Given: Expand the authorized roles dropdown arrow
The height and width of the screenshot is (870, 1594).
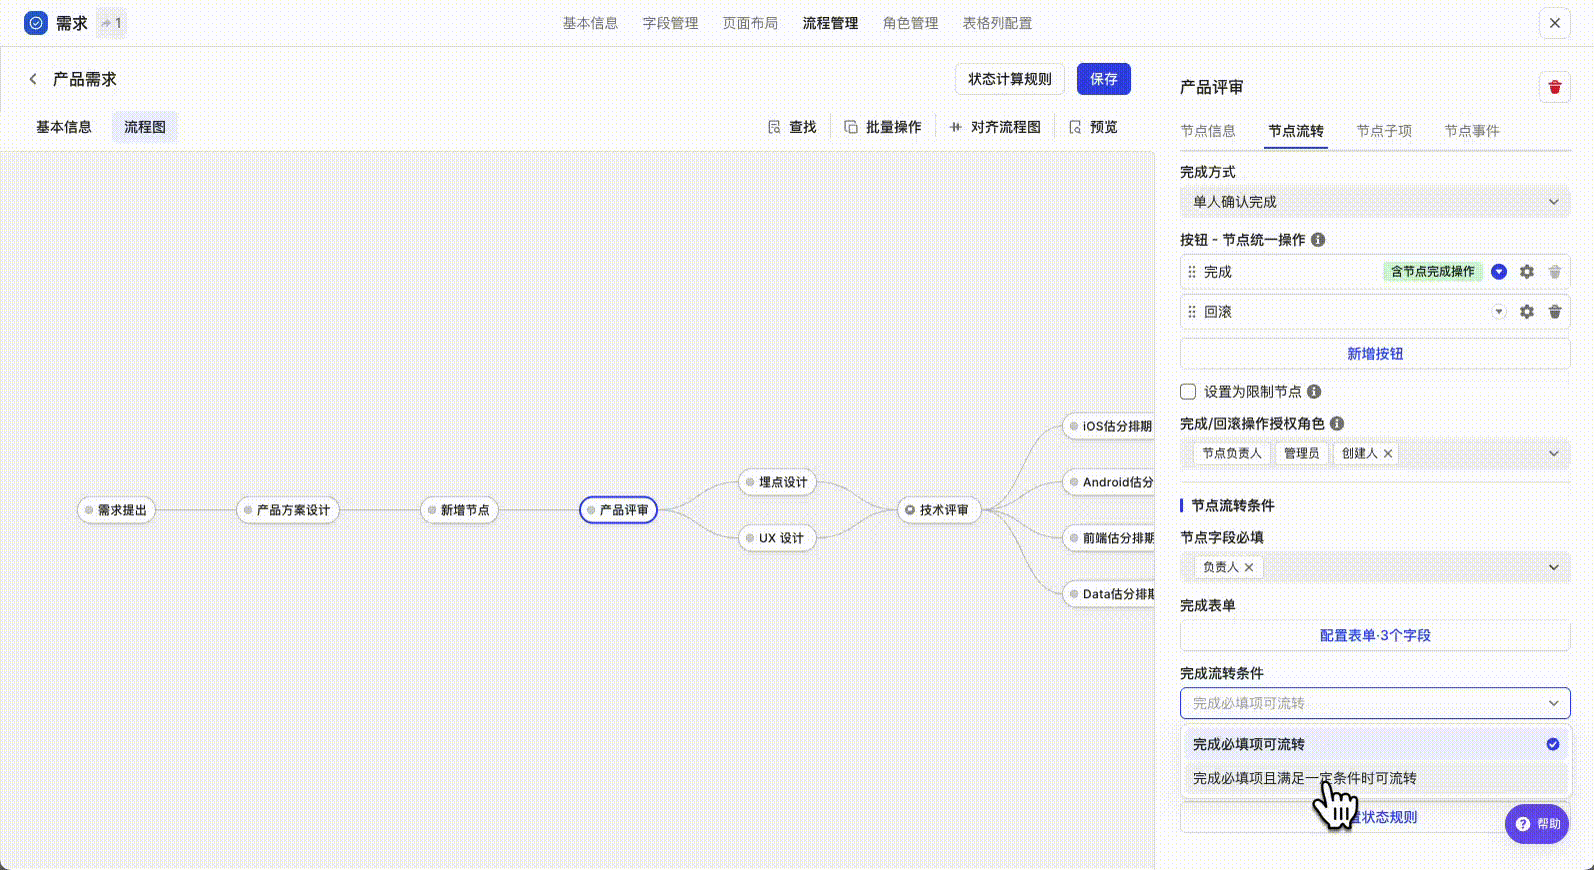Looking at the screenshot, I should tap(1554, 454).
